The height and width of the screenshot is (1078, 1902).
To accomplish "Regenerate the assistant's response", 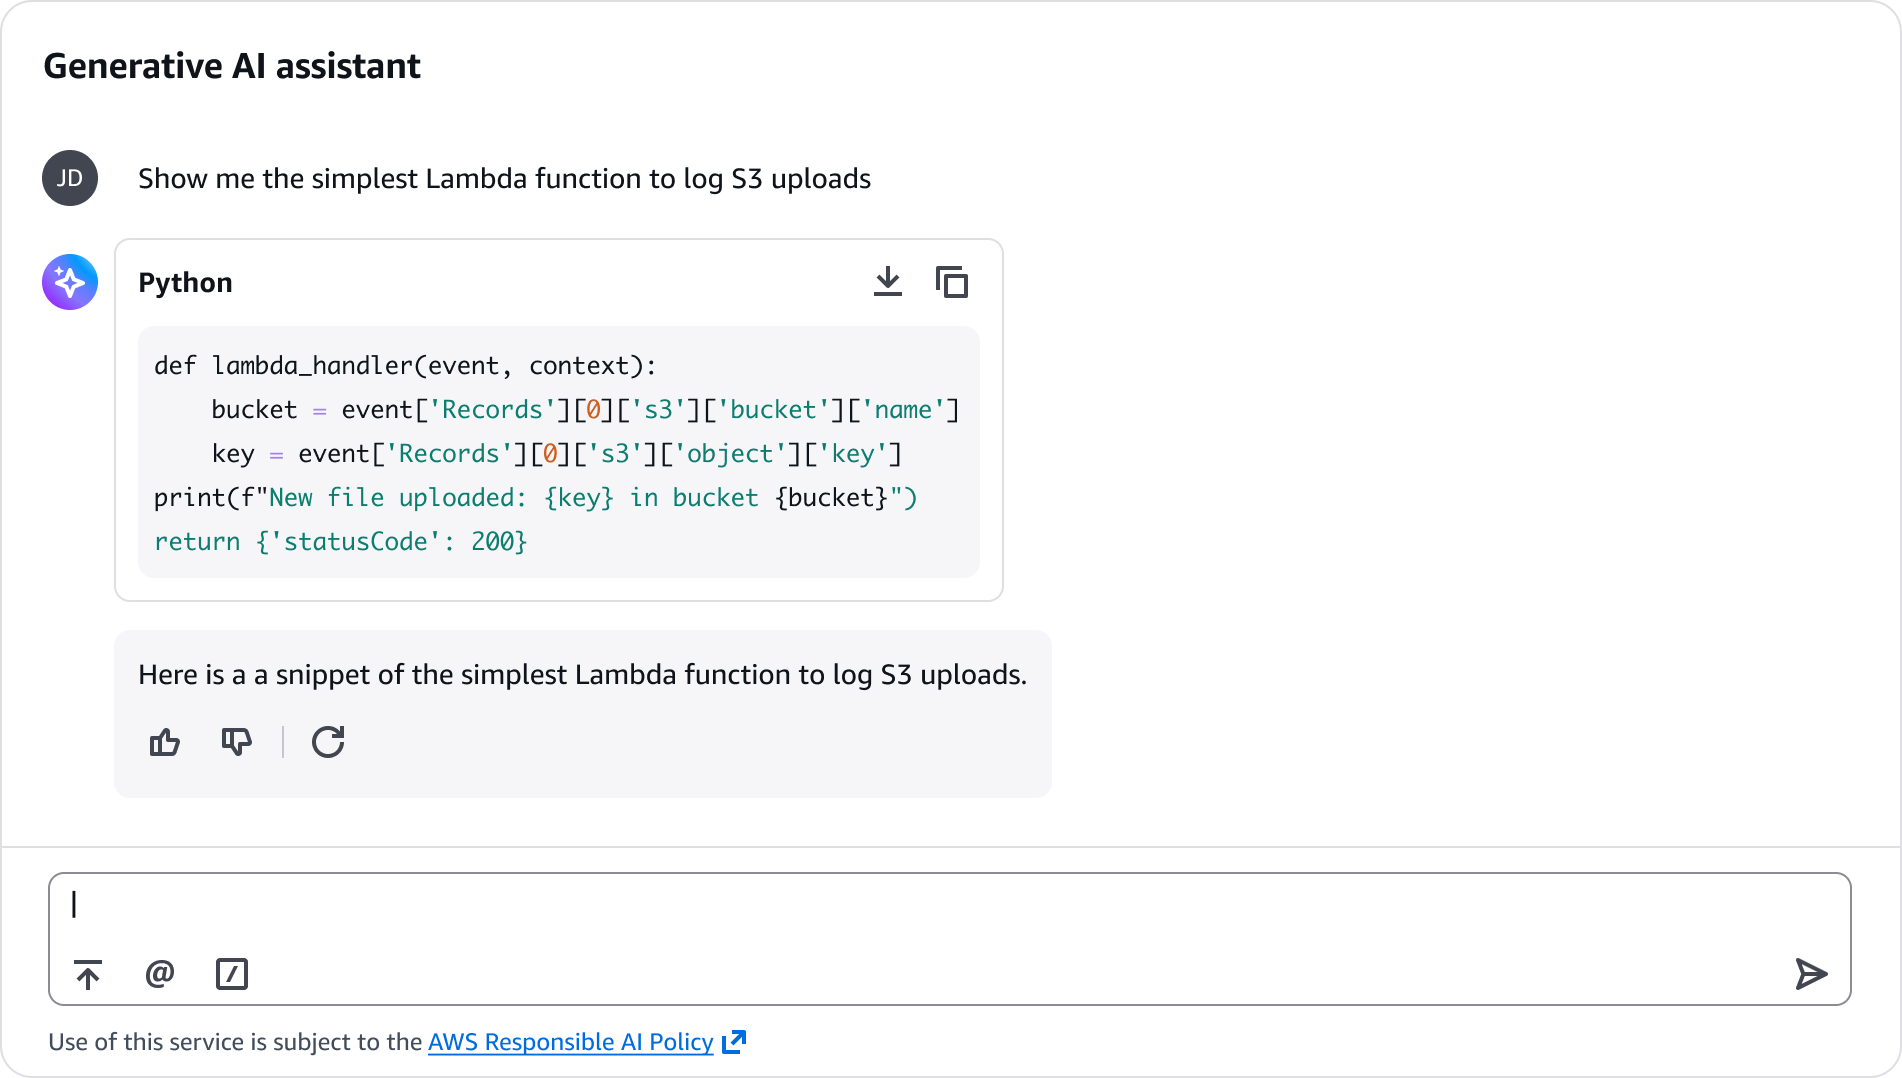I will (x=328, y=742).
